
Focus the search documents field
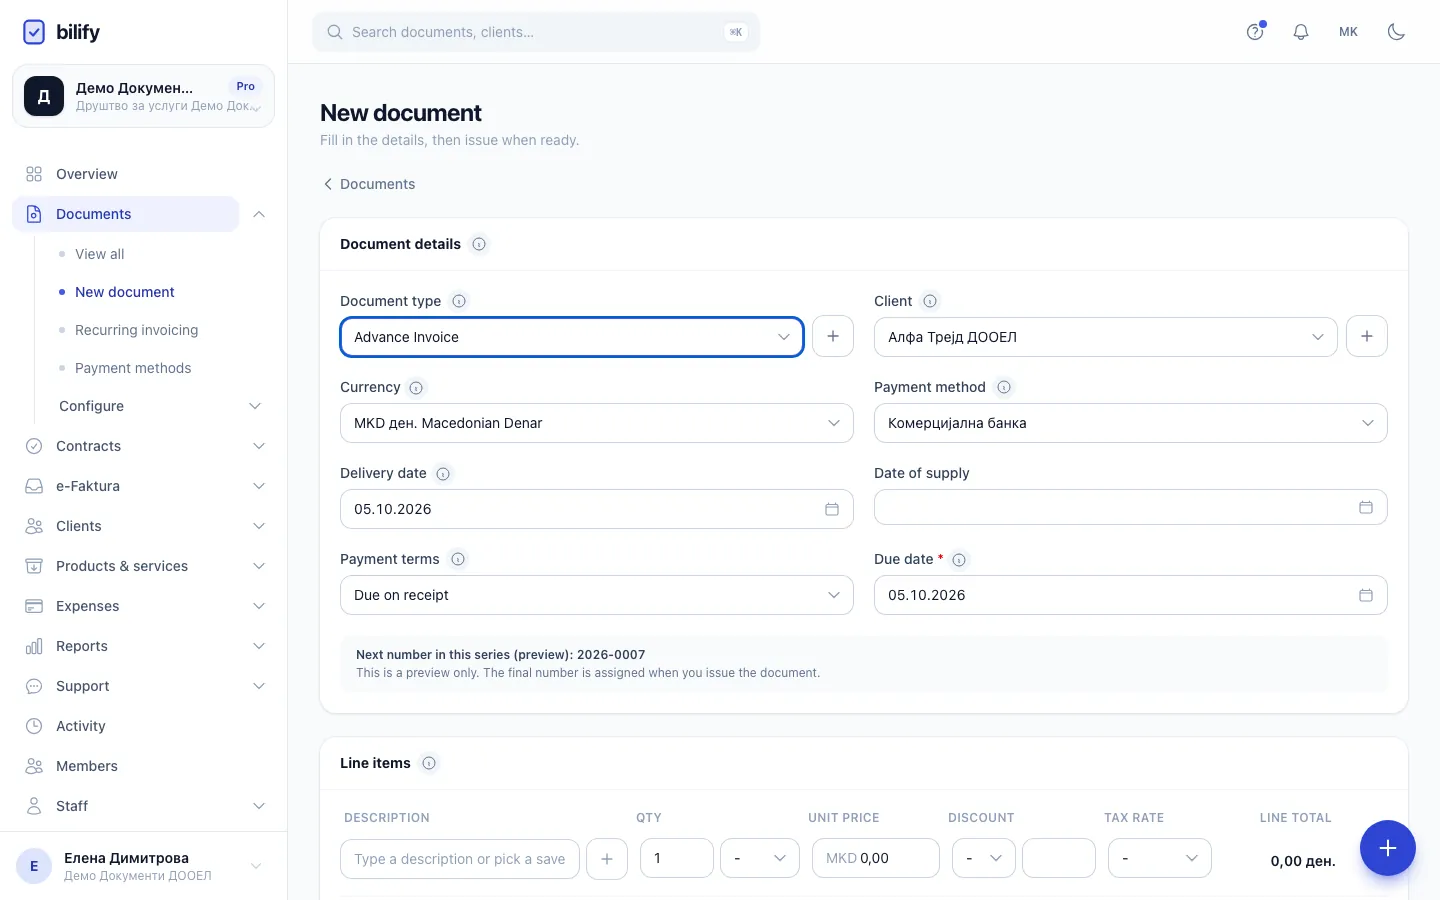tap(536, 32)
